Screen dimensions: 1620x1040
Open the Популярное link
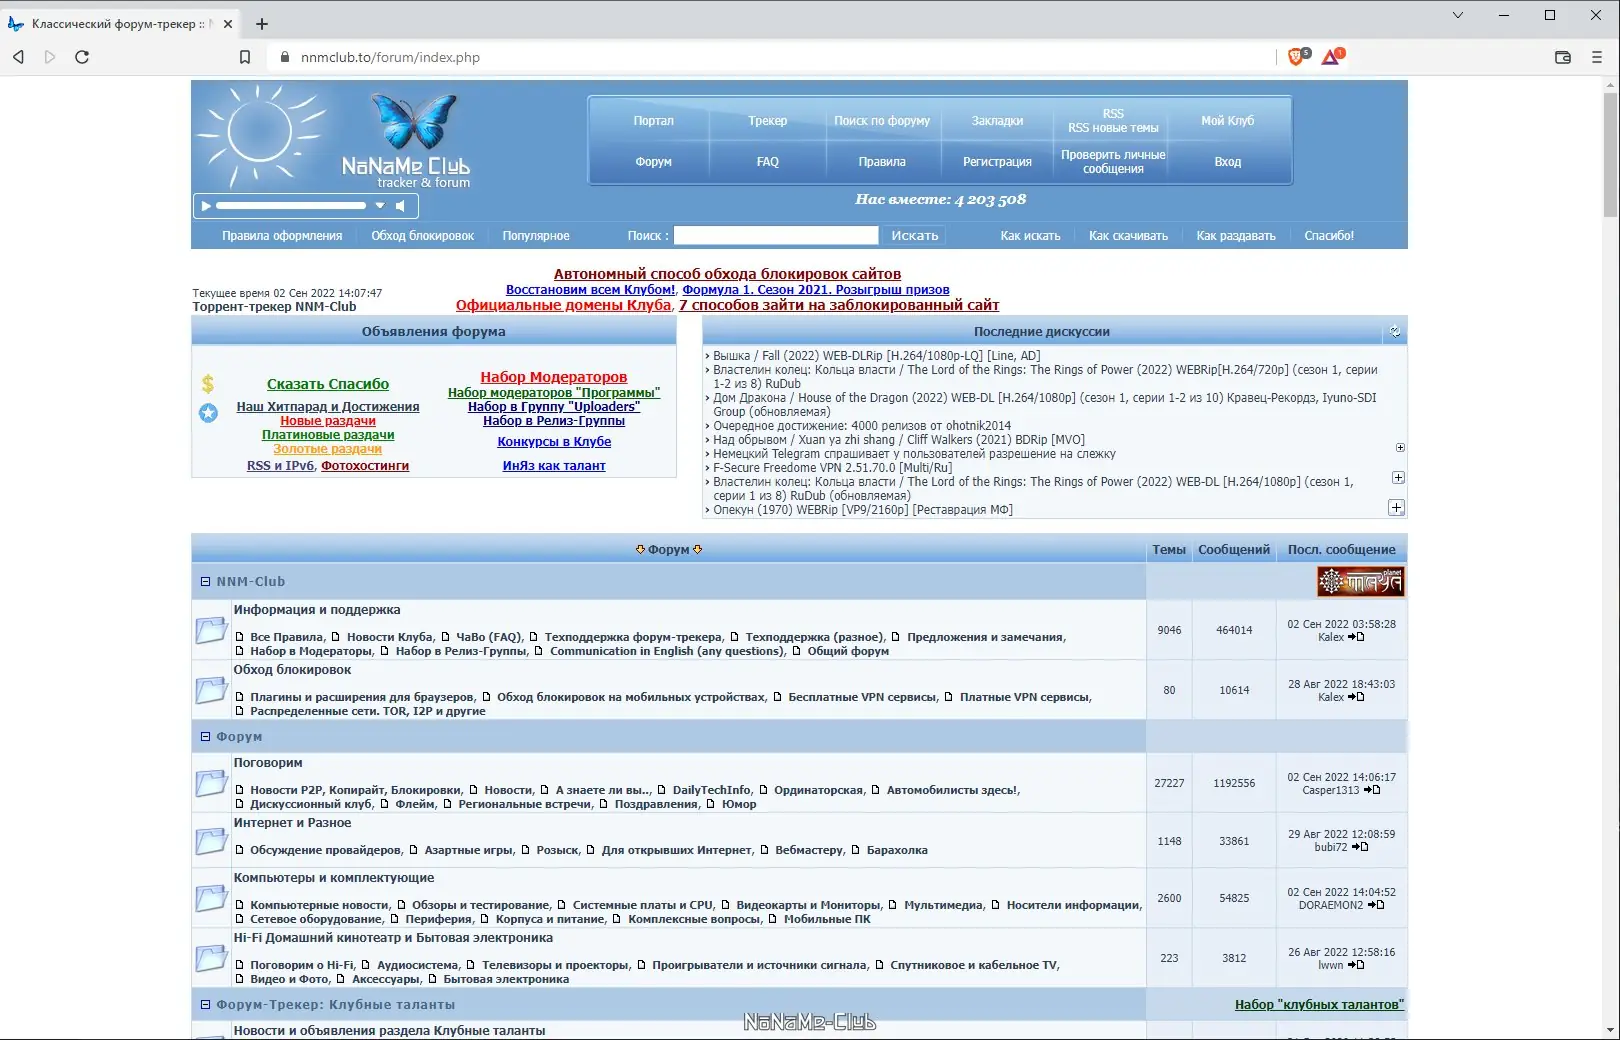536,236
